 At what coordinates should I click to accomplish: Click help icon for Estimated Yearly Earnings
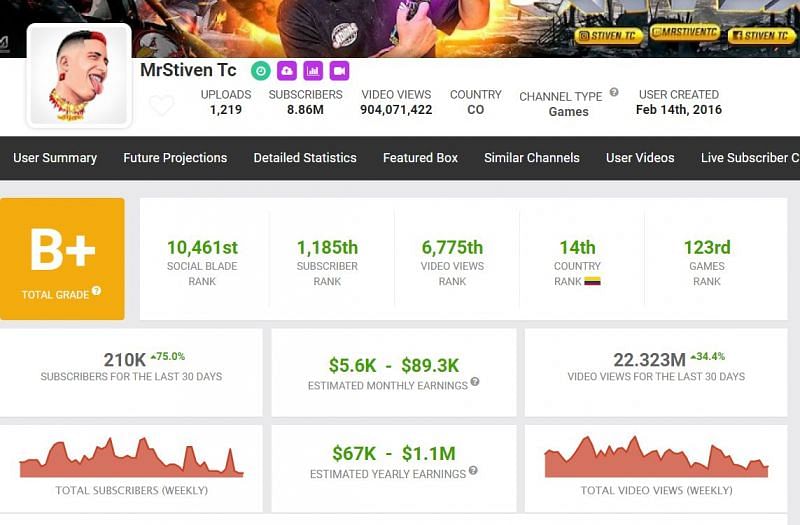(473, 470)
